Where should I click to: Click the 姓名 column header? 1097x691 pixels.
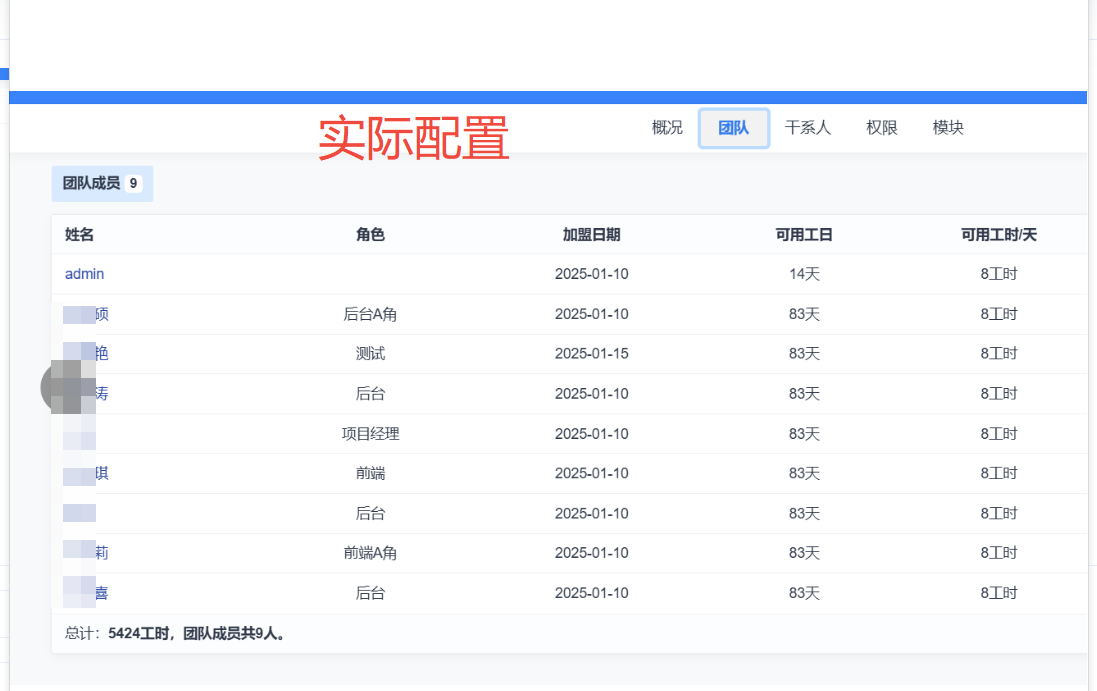[80, 235]
